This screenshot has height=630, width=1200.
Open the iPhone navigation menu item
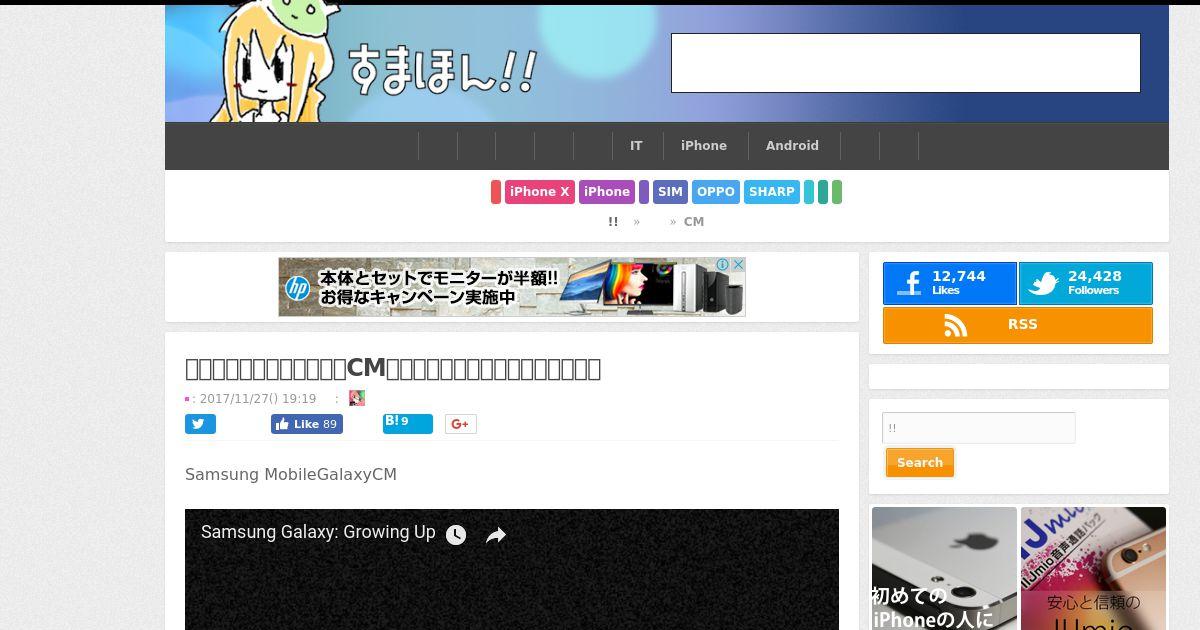704,146
